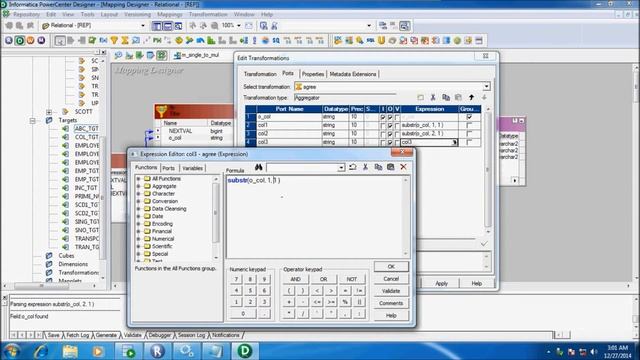Switch to Variables tab in Expression Editor
The height and width of the screenshot is (360, 640).
(x=192, y=168)
